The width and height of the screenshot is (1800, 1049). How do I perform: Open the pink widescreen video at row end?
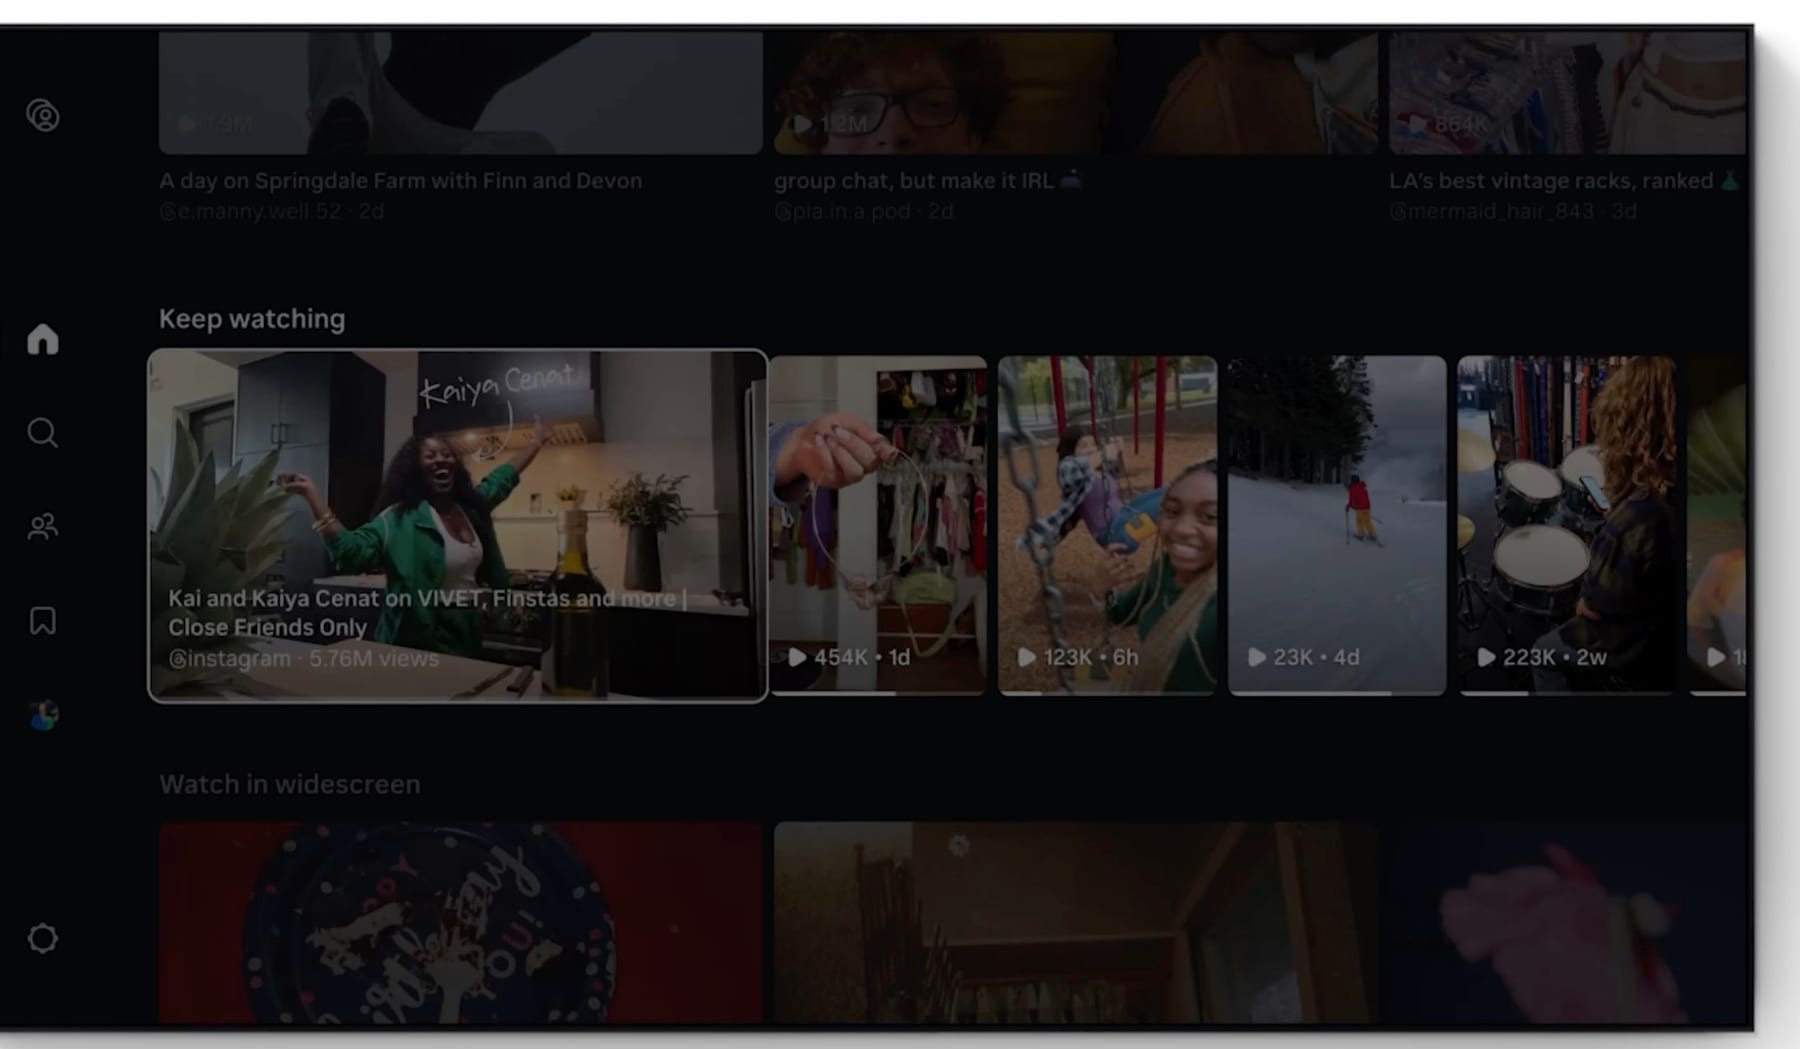1568,923
